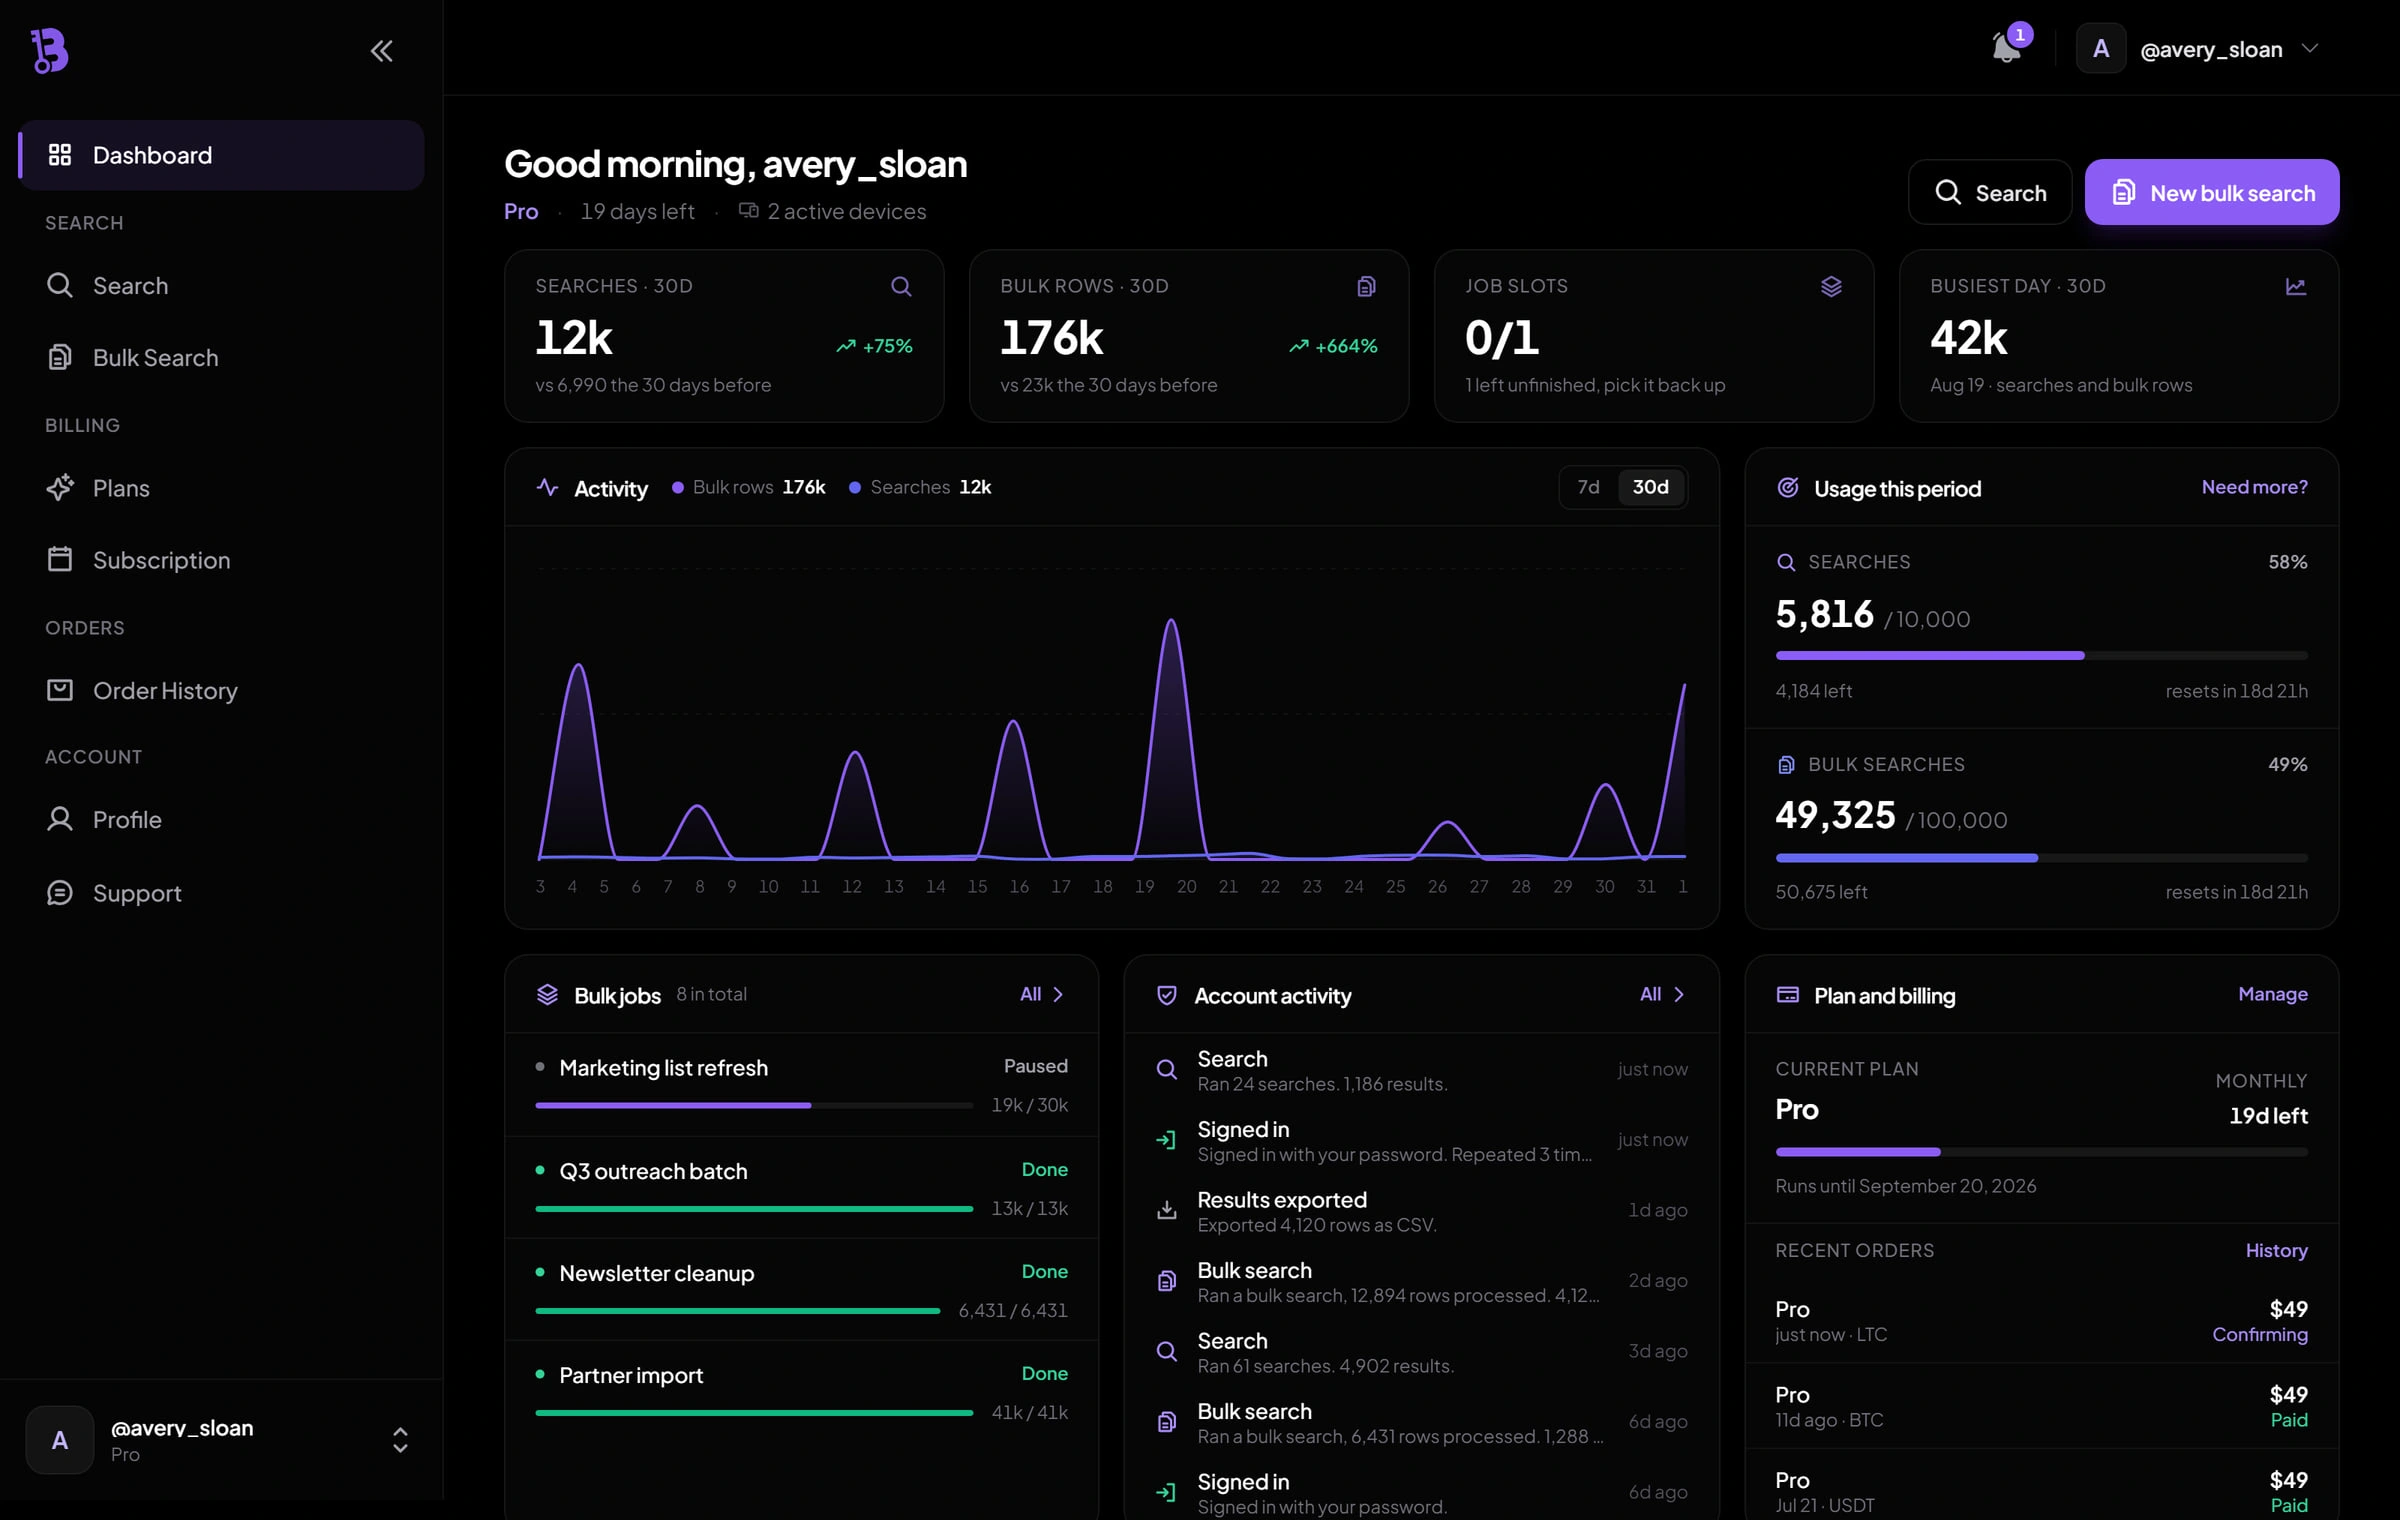The image size is (2400, 1520).
Task: Click the Usage this period target icon
Action: point(1788,487)
